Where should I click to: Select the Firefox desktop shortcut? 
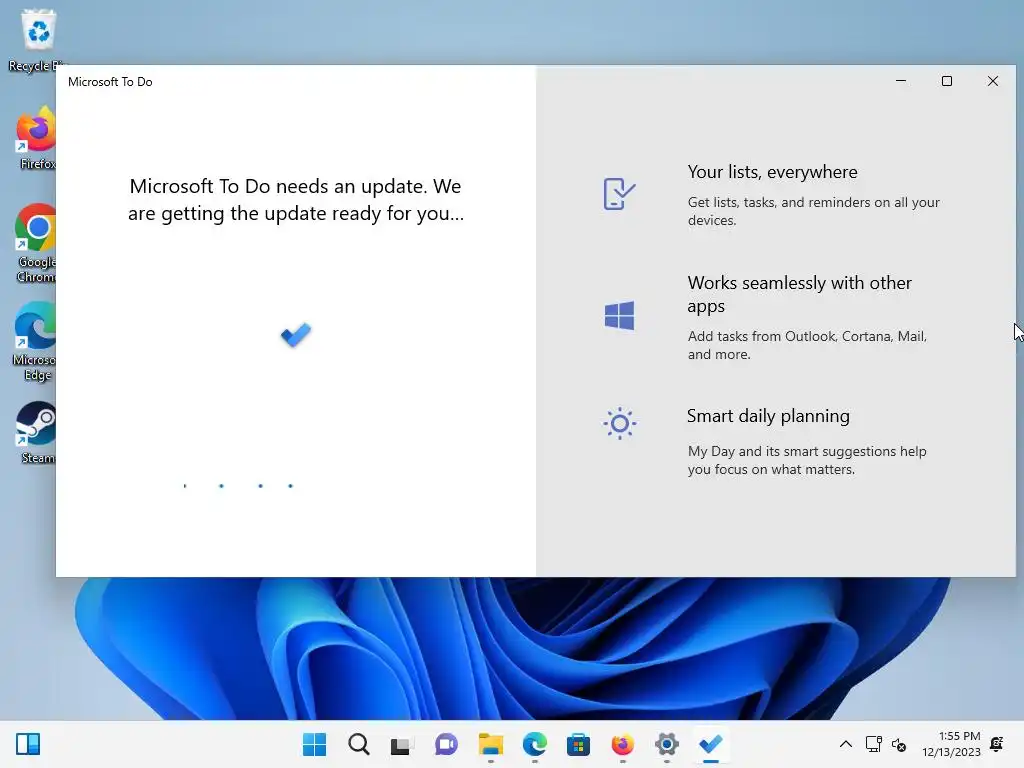37,138
